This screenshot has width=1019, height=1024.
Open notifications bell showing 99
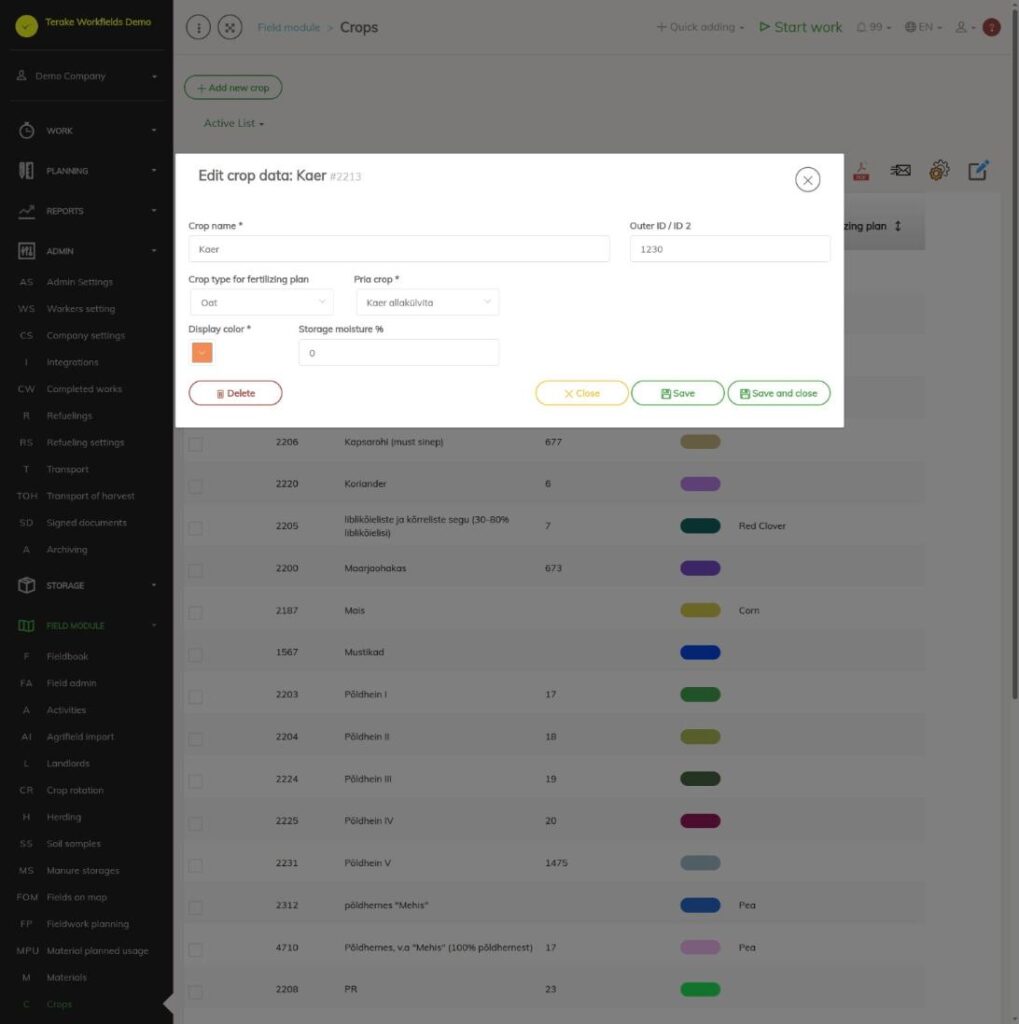point(873,27)
